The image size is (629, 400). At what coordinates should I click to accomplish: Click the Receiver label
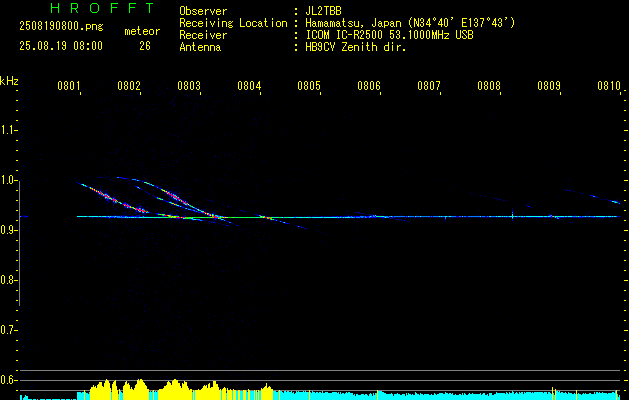tap(203, 35)
